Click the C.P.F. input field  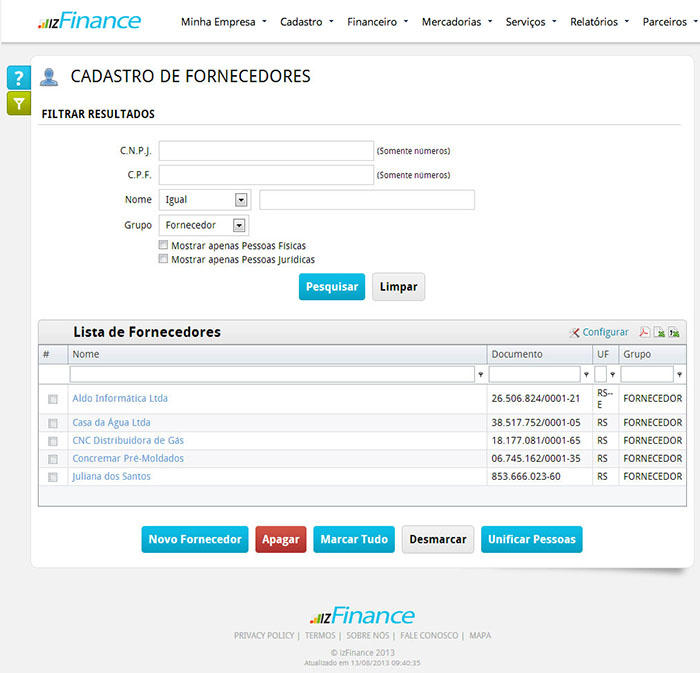pyautogui.click(x=266, y=175)
